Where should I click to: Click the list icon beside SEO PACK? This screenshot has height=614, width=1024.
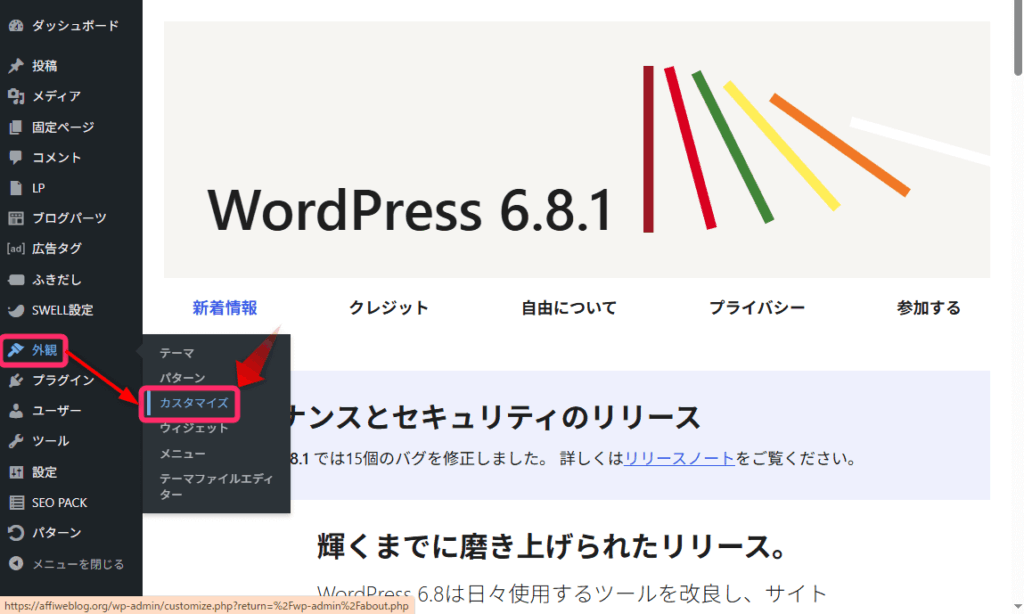pyautogui.click(x=16, y=503)
